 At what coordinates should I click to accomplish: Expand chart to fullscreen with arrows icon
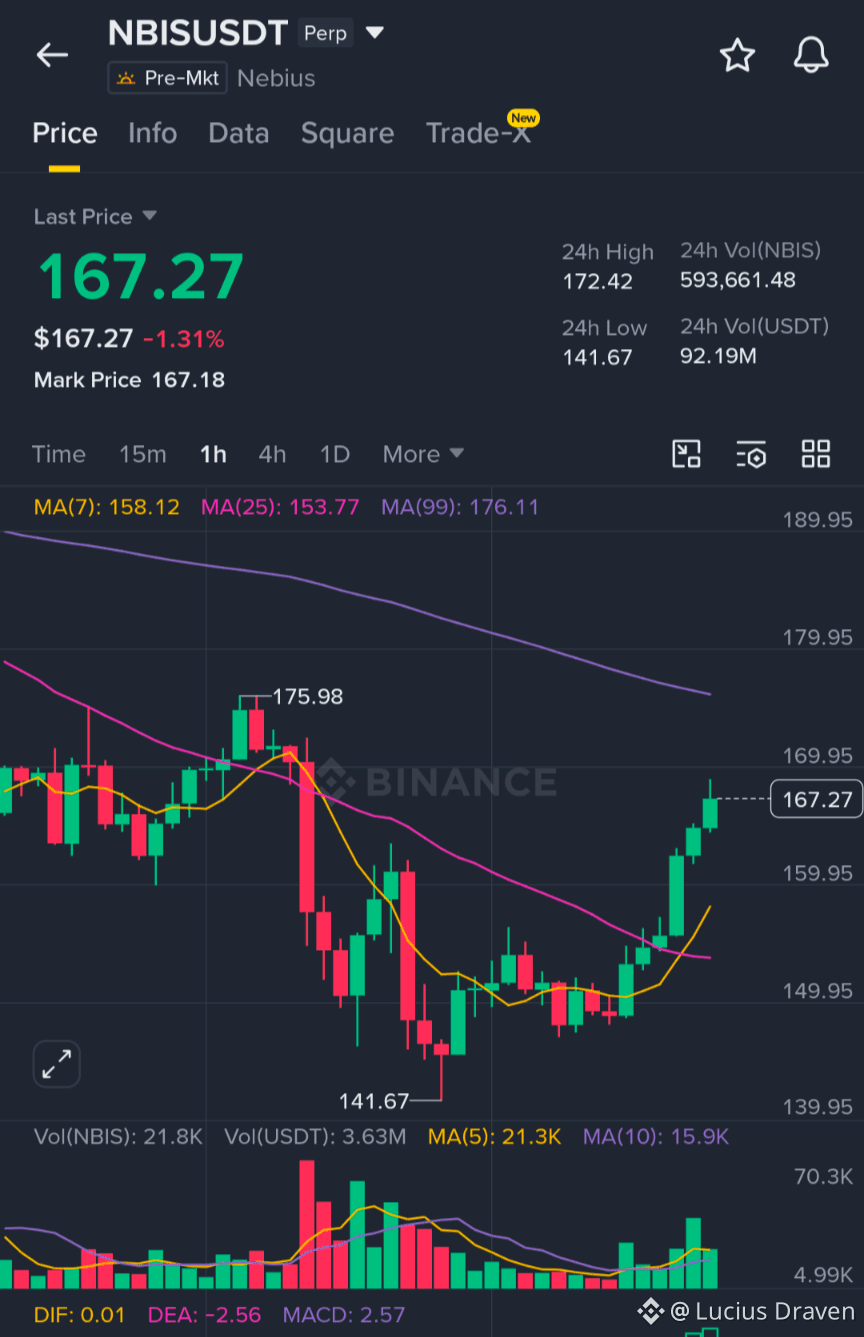click(x=56, y=1064)
